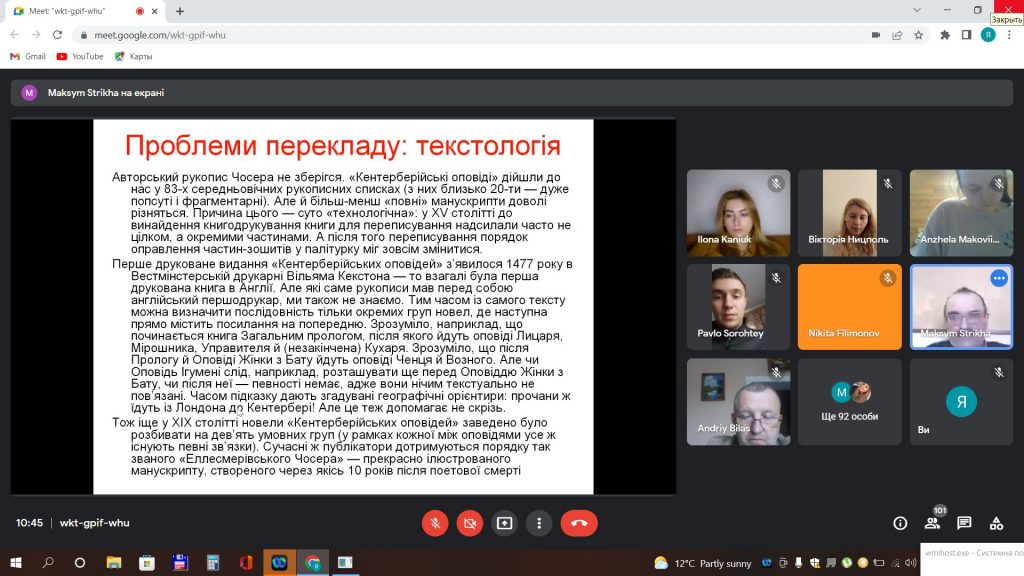End the call with red hang-up button
This screenshot has height=576, width=1024.
(579, 523)
